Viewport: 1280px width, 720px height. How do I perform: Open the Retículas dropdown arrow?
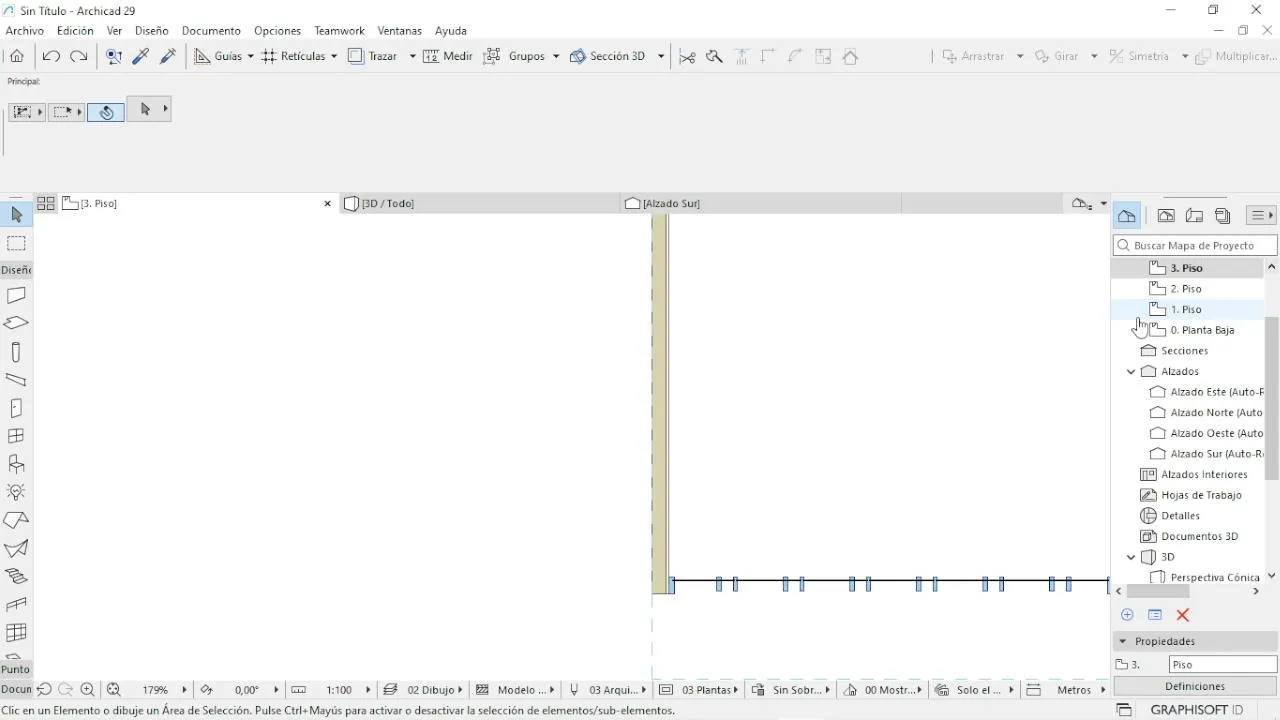(334, 57)
